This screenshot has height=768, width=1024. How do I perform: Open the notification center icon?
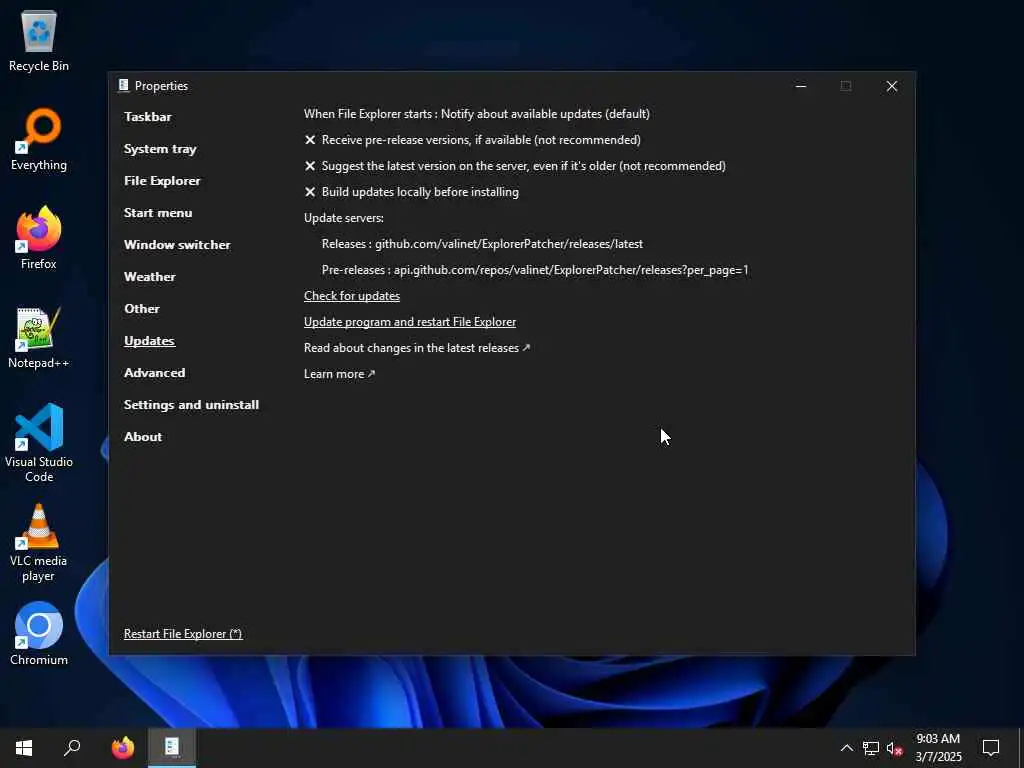tap(991, 748)
